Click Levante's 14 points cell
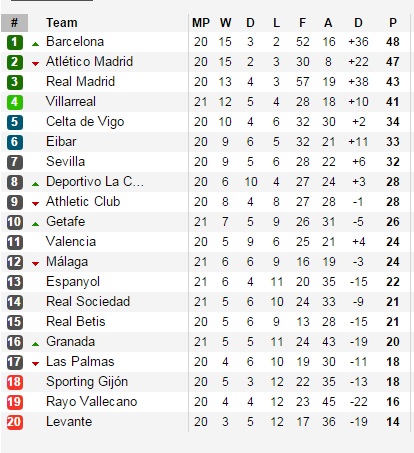414x453 pixels. point(393,422)
